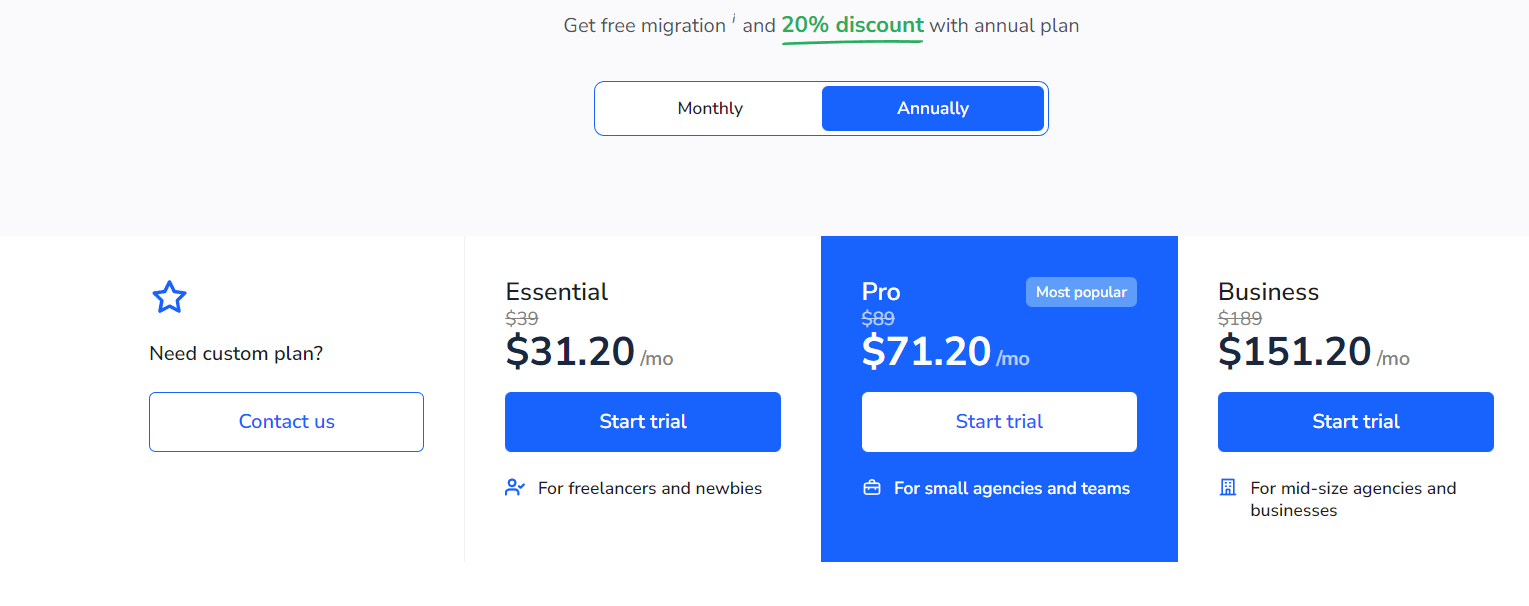The width and height of the screenshot is (1529, 606).
Task: Start trial for Business plan
Action: pyautogui.click(x=1355, y=422)
